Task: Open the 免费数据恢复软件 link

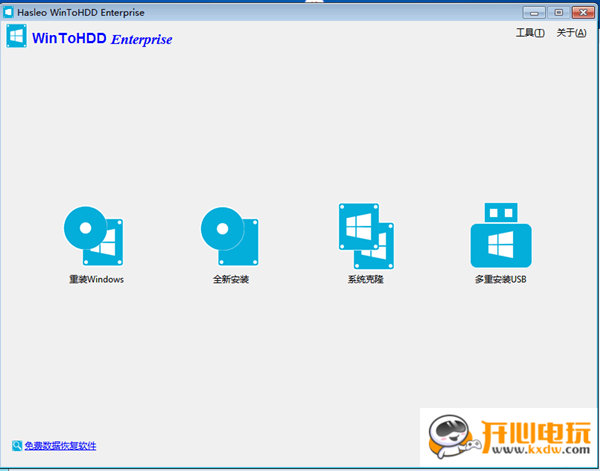Action: coord(60,446)
